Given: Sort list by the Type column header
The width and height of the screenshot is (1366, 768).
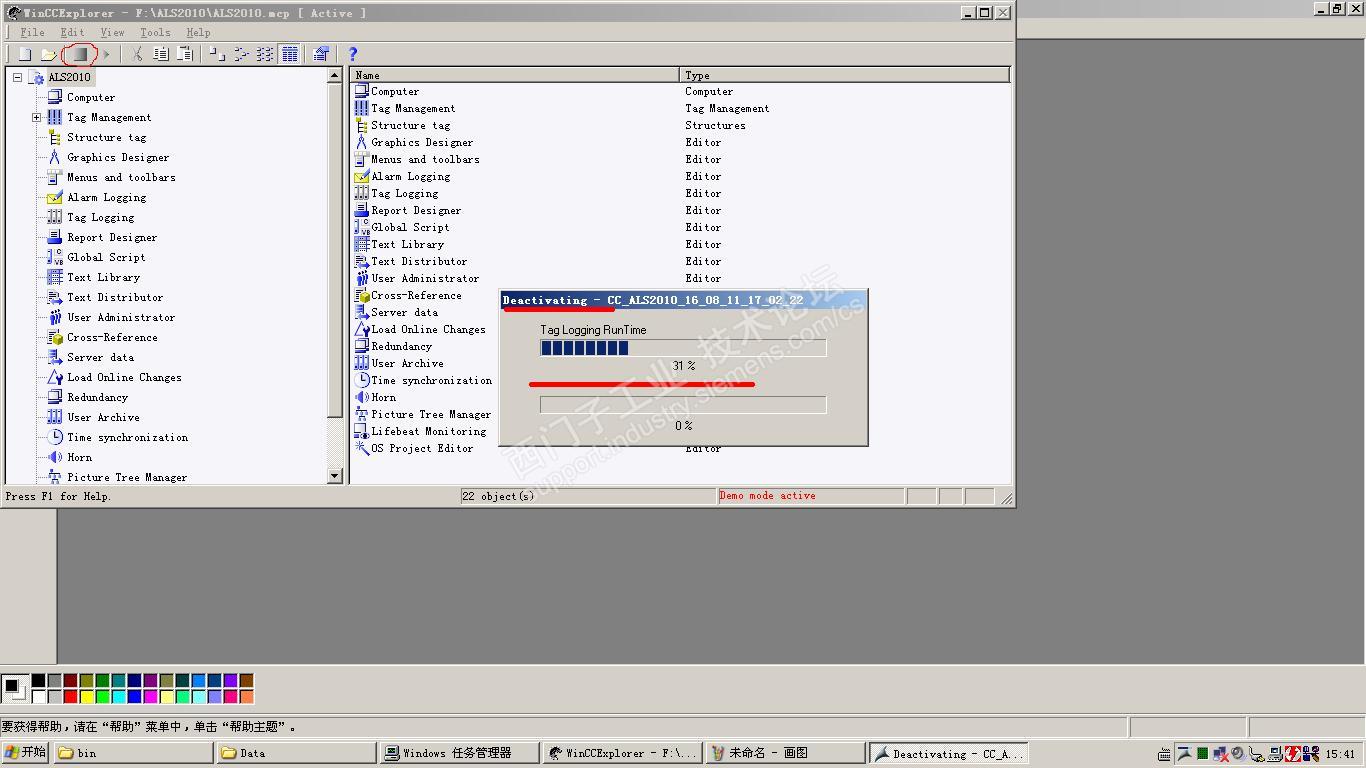Looking at the screenshot, I should [845, 75].
